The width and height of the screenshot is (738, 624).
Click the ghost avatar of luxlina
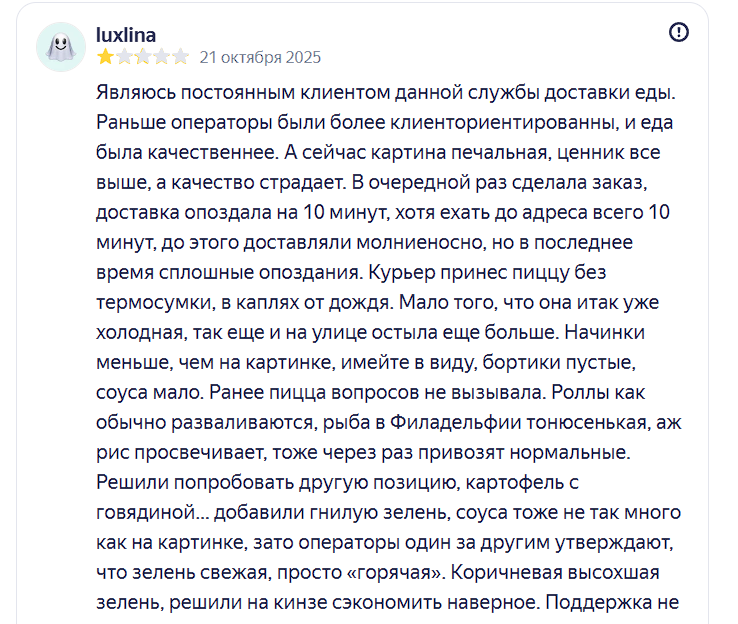coord(61,47)
